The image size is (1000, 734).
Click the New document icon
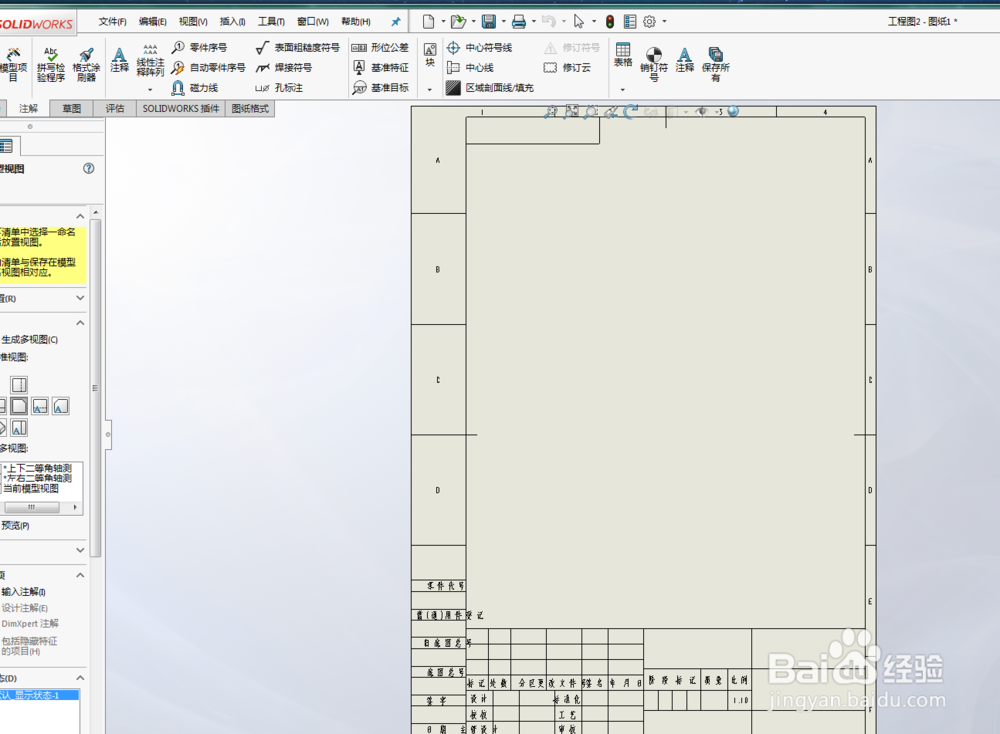pyautogui.click(x=429, y=22)
